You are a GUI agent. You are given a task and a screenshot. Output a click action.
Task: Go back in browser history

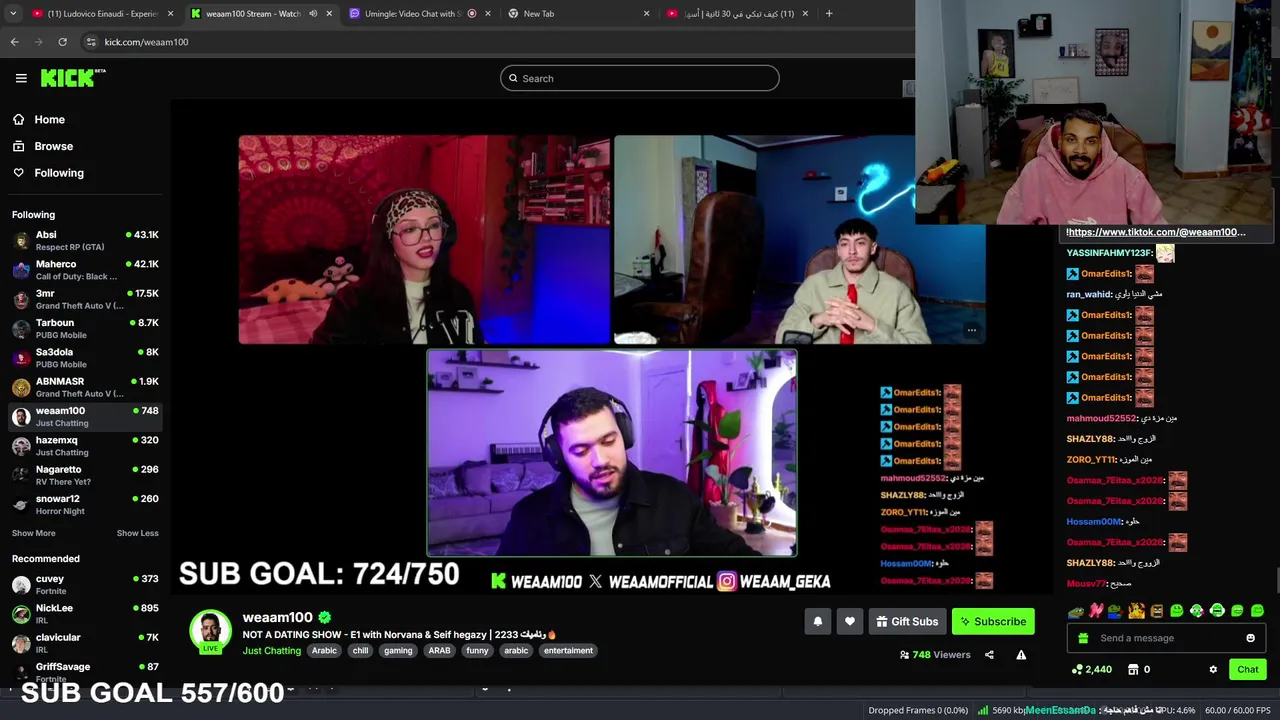14,42
